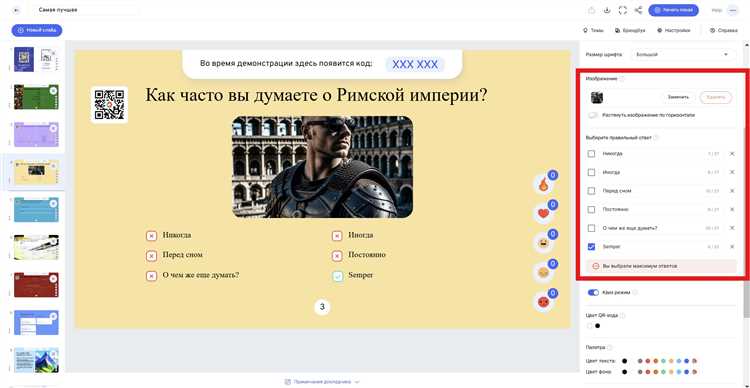Click info icon beside Цвет QR-кода
This screenshot has height=388, width=750.
coord(623,315)
